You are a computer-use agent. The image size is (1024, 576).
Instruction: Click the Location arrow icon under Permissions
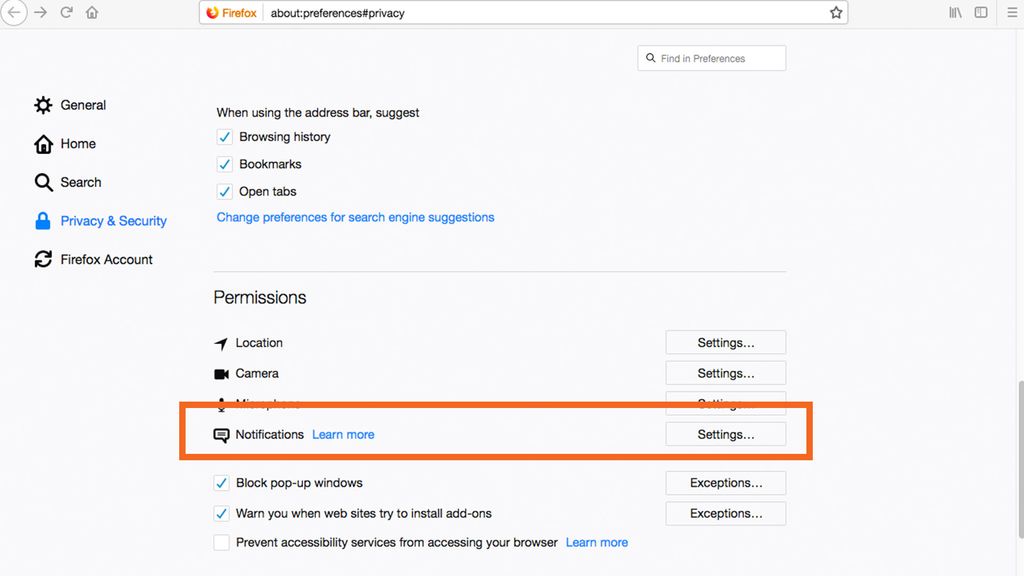(x=221, y=342)
